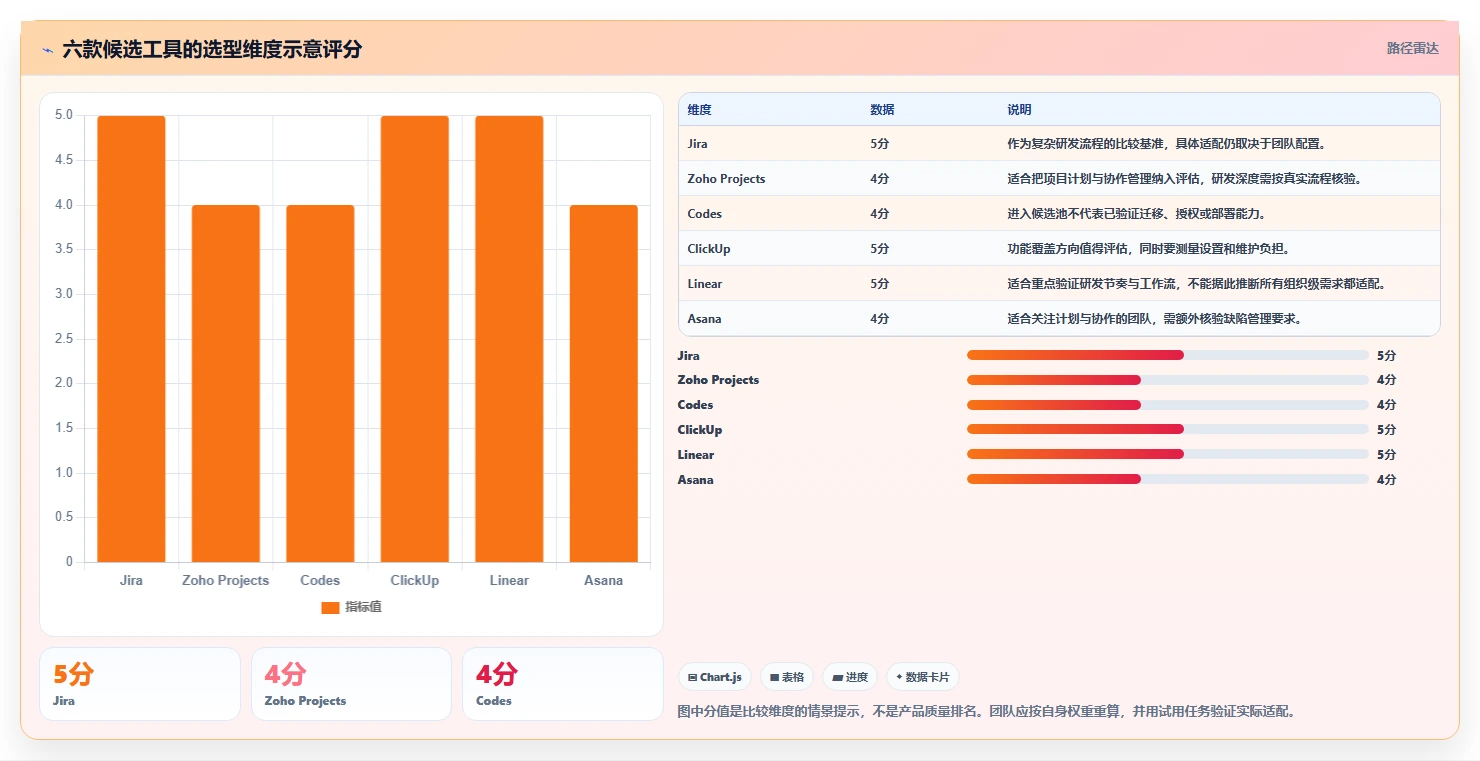Viewport: 1480px width, 761px height.
Task: Open the Zoho Projects 4分 data card
Action: (351, 684)
